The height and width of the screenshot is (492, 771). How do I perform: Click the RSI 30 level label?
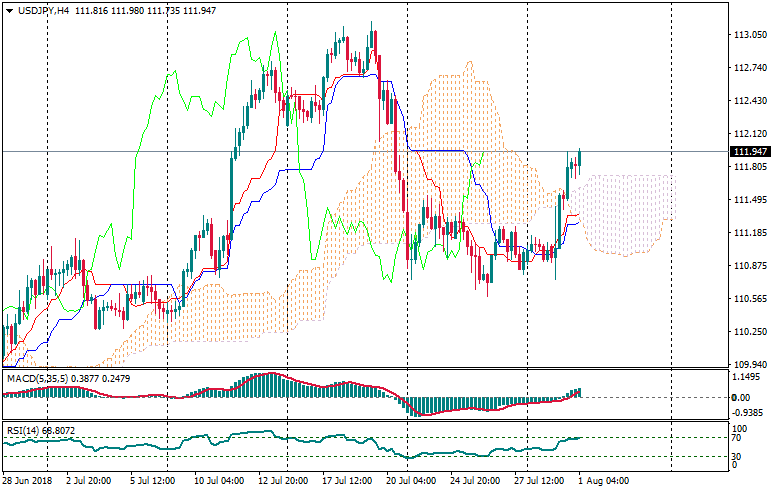coord(738,457)
